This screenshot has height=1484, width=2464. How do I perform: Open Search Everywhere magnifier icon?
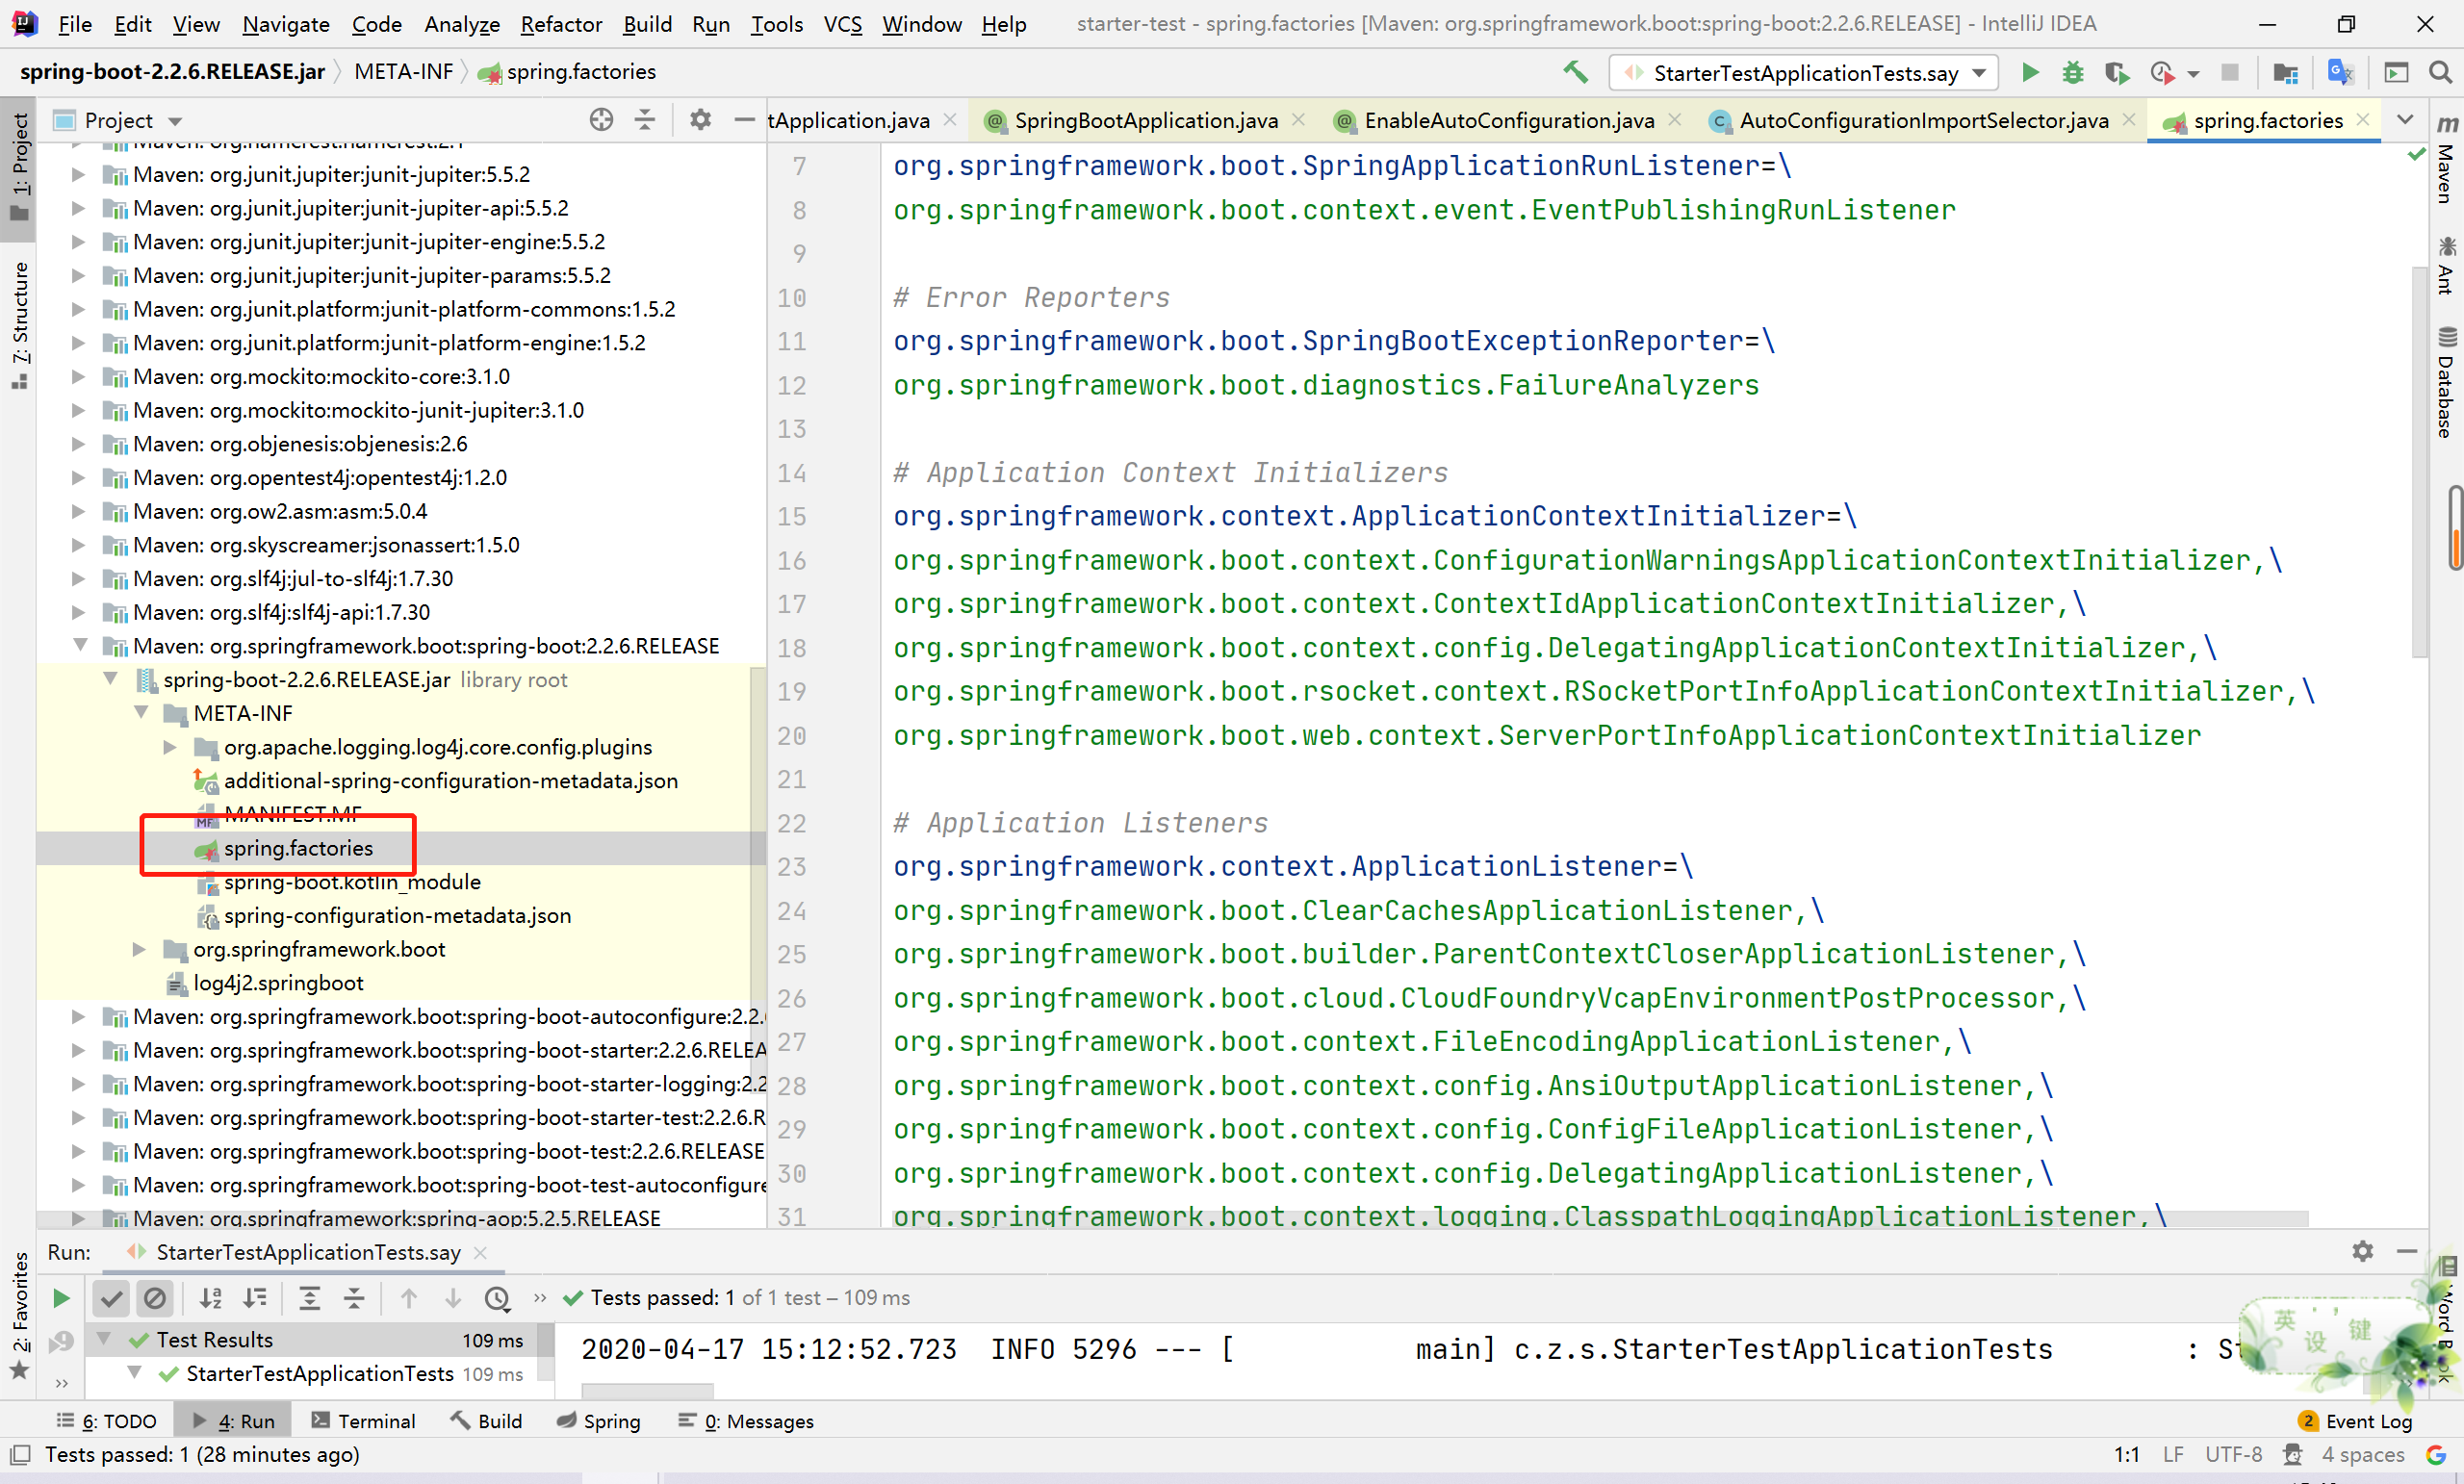[x=2440, y=72]
